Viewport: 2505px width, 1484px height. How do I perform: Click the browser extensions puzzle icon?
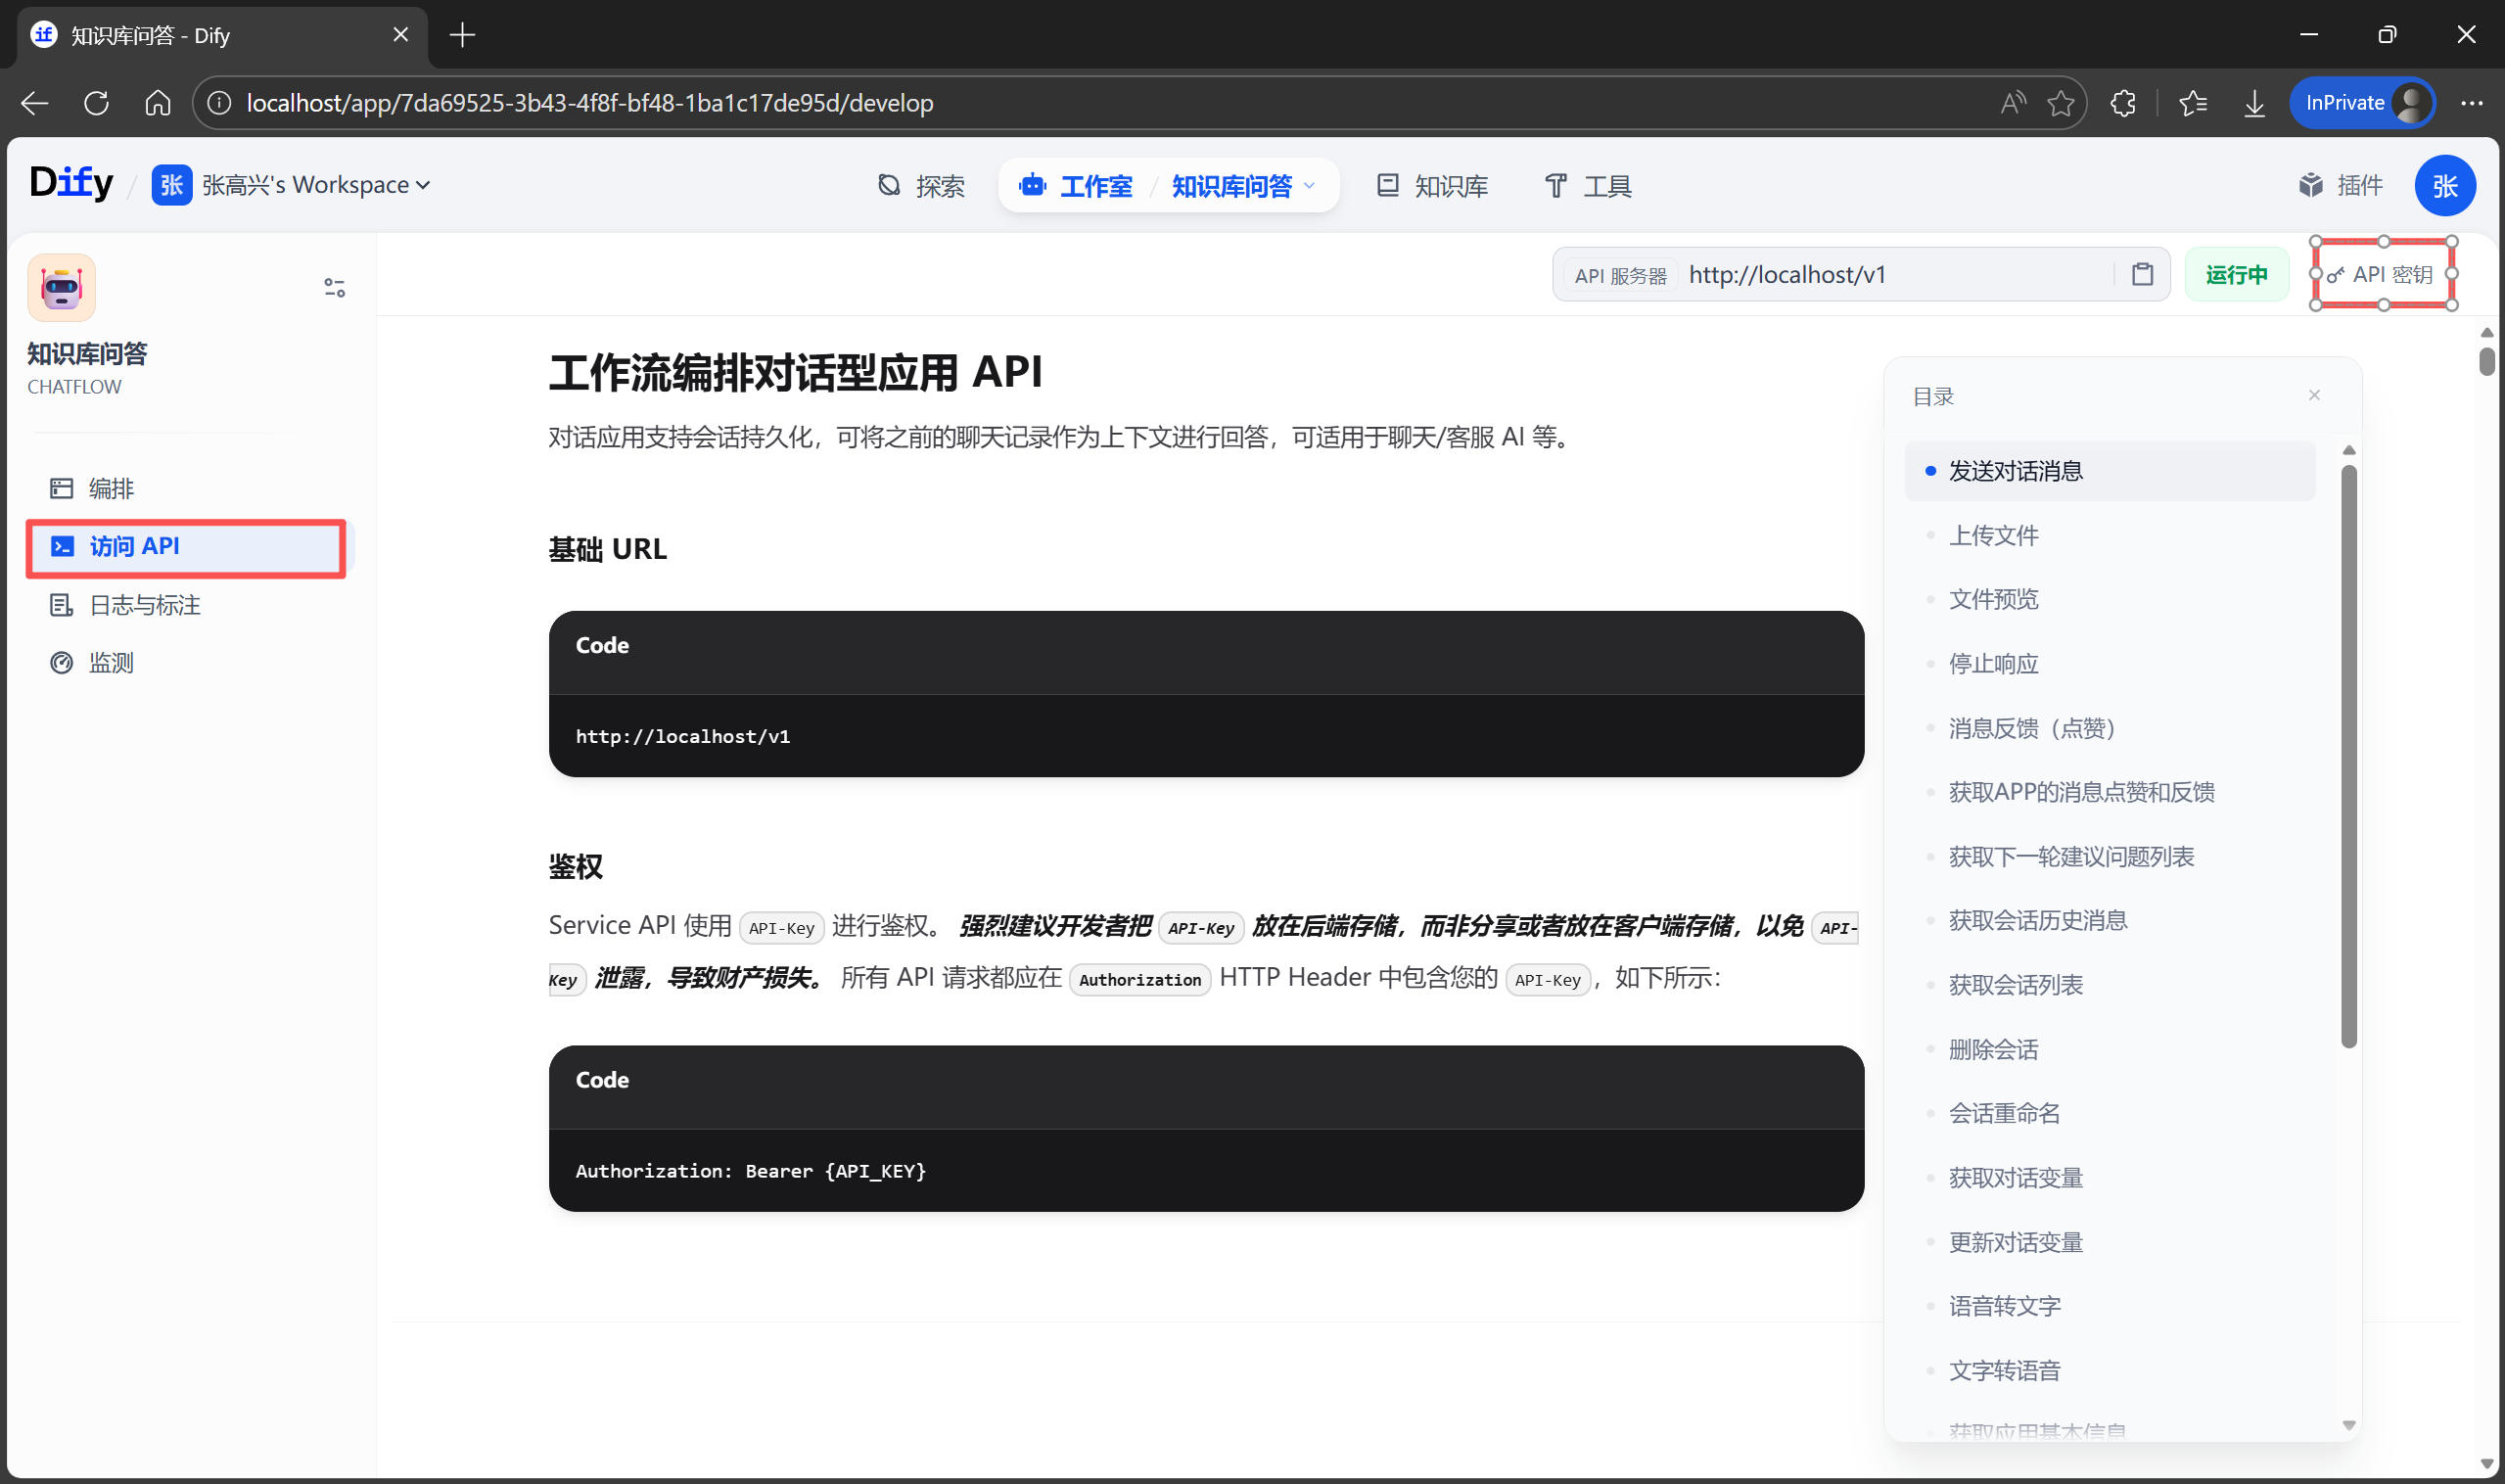(2123, 103)
